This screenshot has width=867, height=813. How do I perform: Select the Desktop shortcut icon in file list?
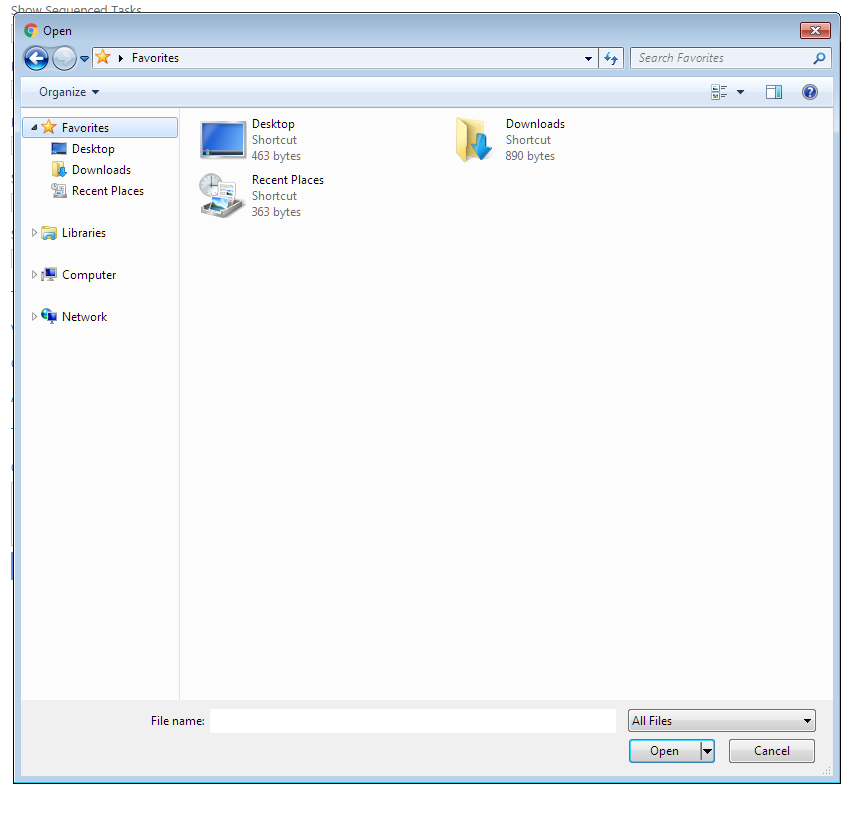pos(222,140)
